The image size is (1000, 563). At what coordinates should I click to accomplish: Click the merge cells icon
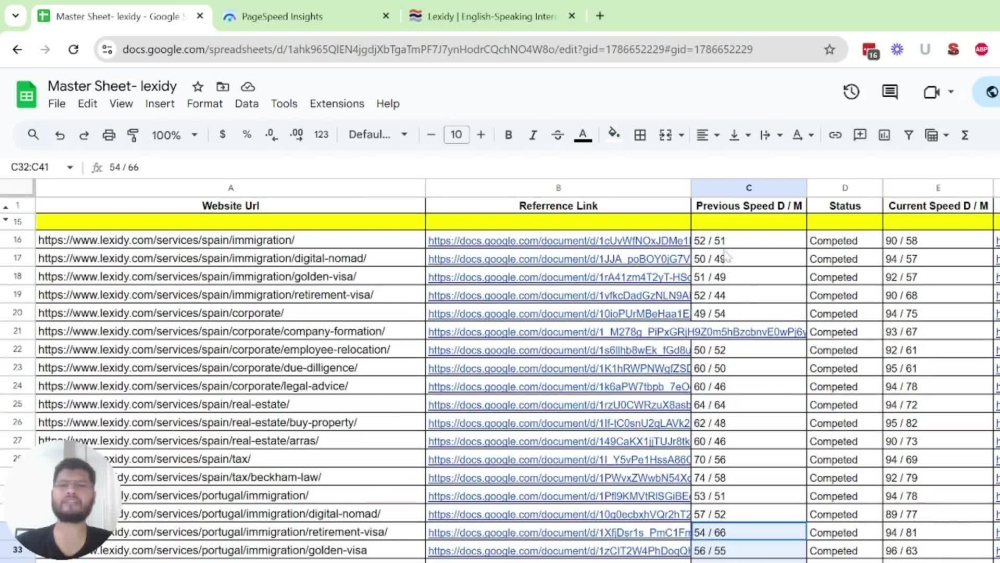(665, 135)
